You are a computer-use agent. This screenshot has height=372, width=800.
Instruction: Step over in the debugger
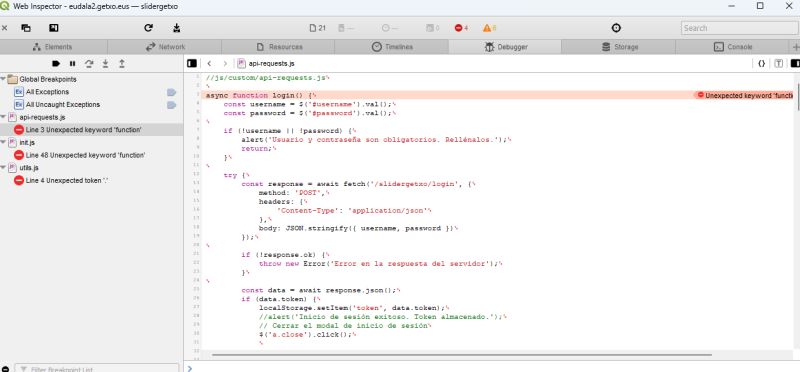point(89,64)
